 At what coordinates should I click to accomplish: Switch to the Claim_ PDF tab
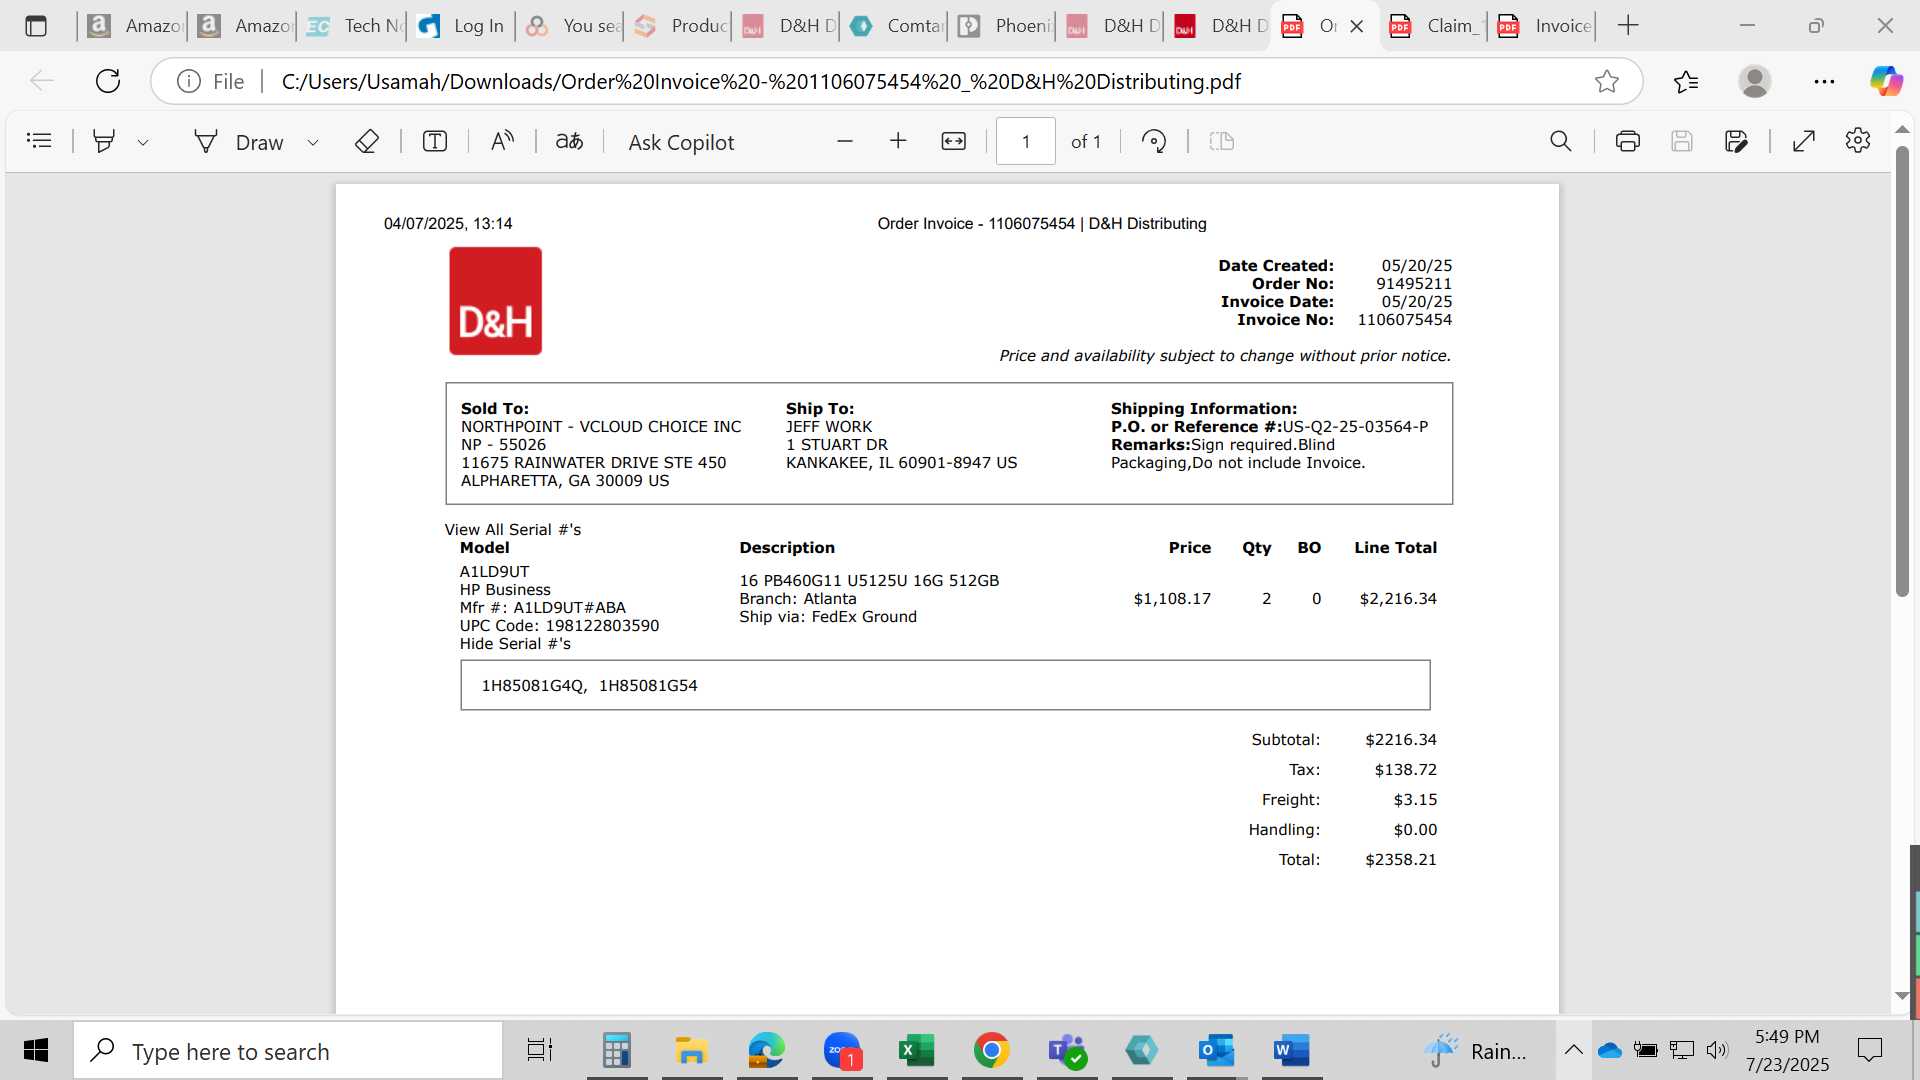1435,26
